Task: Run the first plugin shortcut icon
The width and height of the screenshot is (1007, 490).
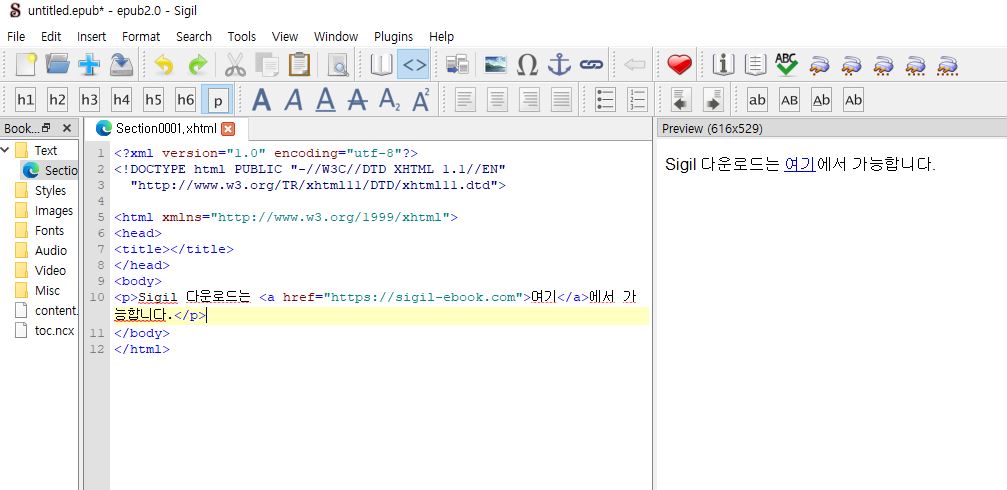Action: pyautogui.click(x=819, y=65)
